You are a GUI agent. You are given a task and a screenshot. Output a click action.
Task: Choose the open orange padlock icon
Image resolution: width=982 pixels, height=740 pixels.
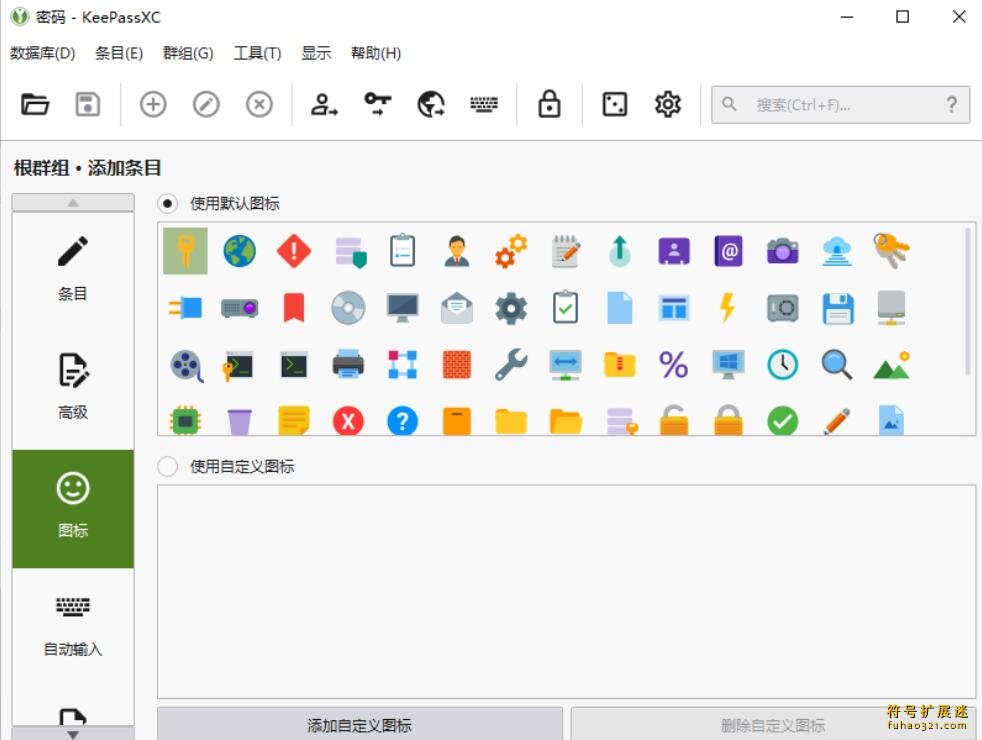point(674,419)
